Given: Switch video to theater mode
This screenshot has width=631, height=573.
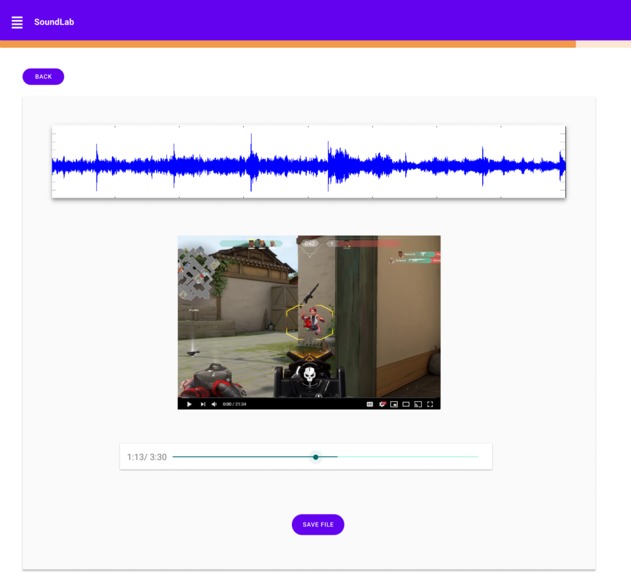Looking at the screenshot, I should tap(406, 404).
